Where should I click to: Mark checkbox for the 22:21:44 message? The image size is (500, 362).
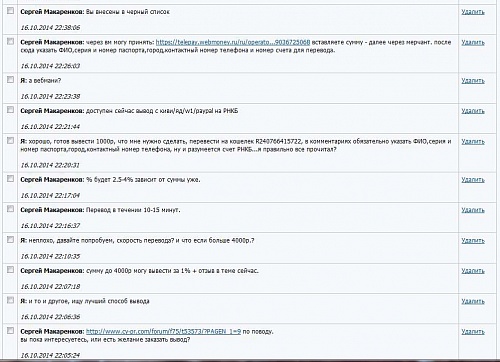click(x=10, y=110)
